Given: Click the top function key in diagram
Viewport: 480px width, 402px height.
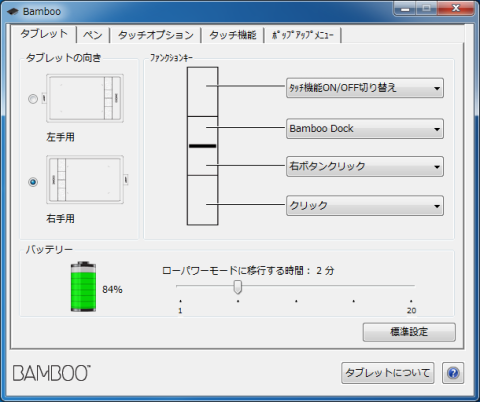Looking at the screenshot, I should (x=202, y=92).
